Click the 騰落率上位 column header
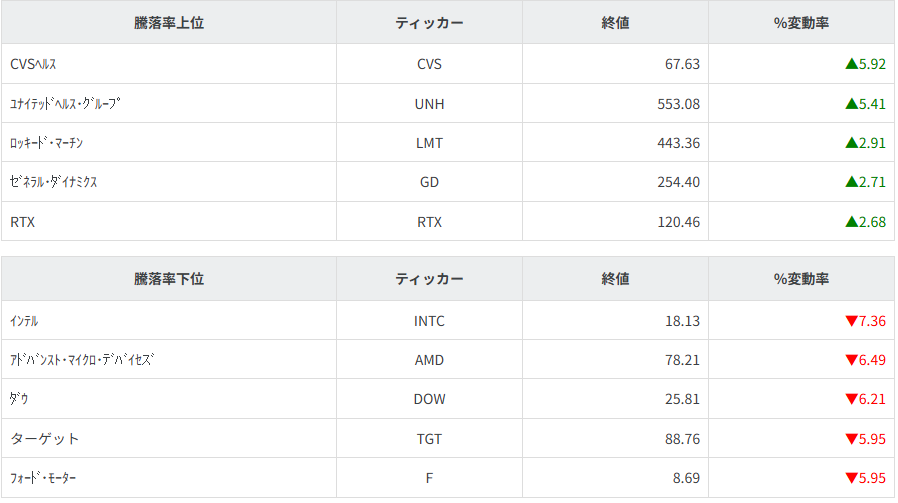The height and width of the screenshot is (503, 898). pyautogui.click(x=169, y=23)
